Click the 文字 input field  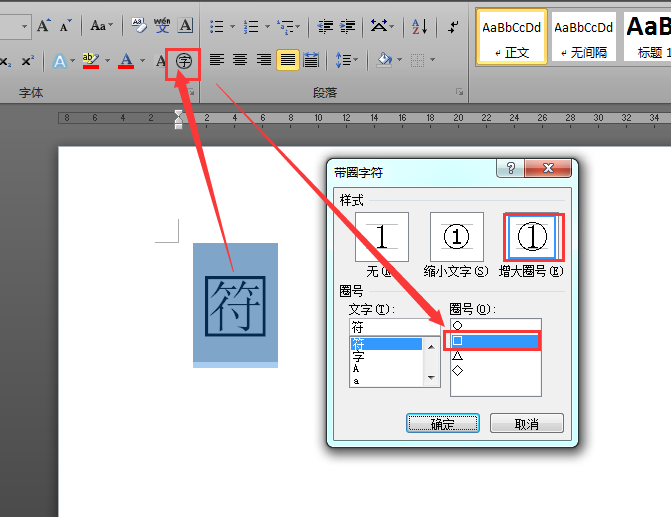pyautogui.click(x=395, y=327)
